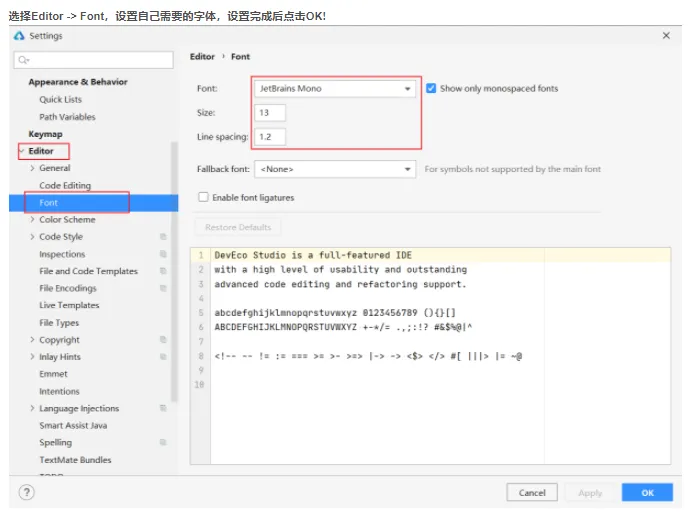
Task: Open Code Editing settings page
Action: click(x=65, y=185)
